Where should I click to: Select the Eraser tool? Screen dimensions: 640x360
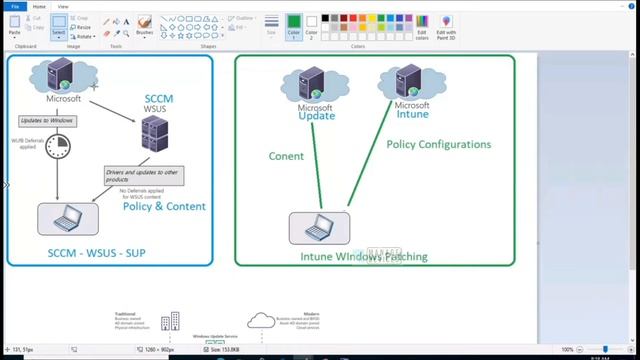(x=107, y=33)
